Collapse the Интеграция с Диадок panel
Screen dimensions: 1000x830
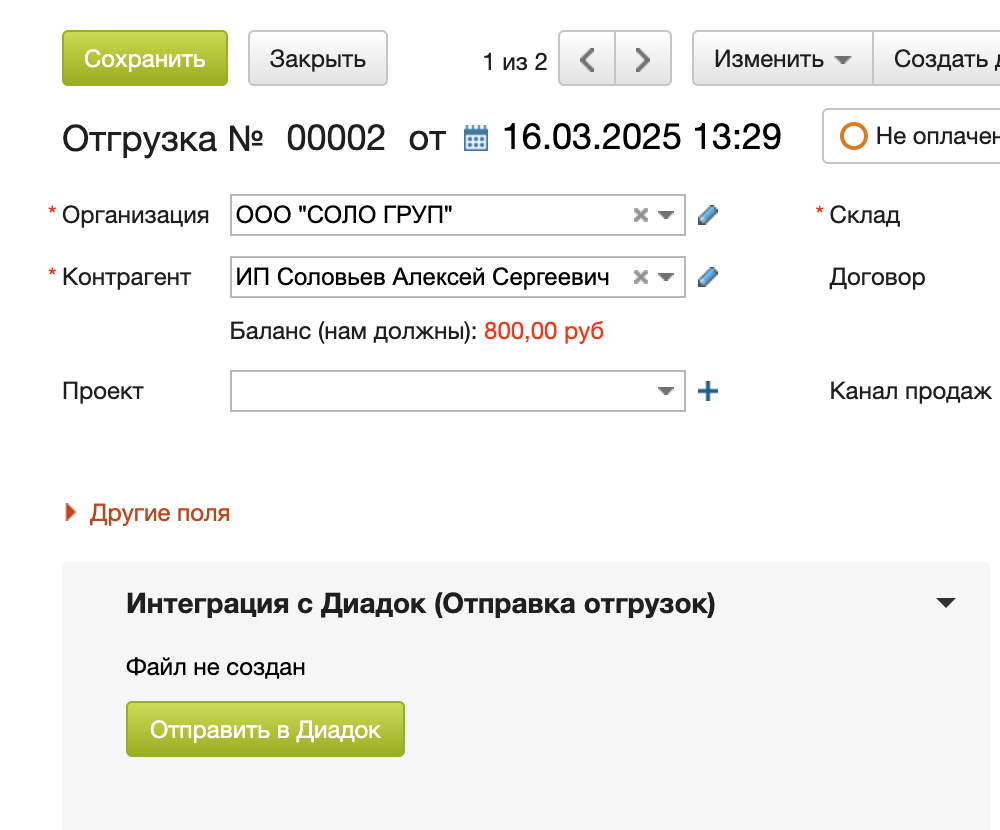(945, 603)
